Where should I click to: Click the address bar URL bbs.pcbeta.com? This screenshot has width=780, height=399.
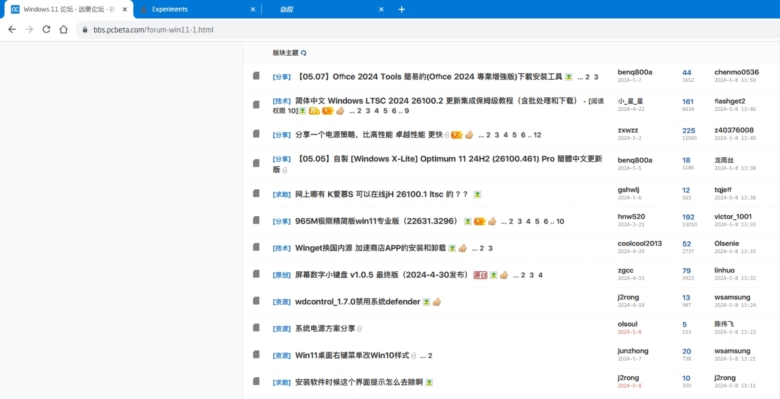tap(154, 30)
